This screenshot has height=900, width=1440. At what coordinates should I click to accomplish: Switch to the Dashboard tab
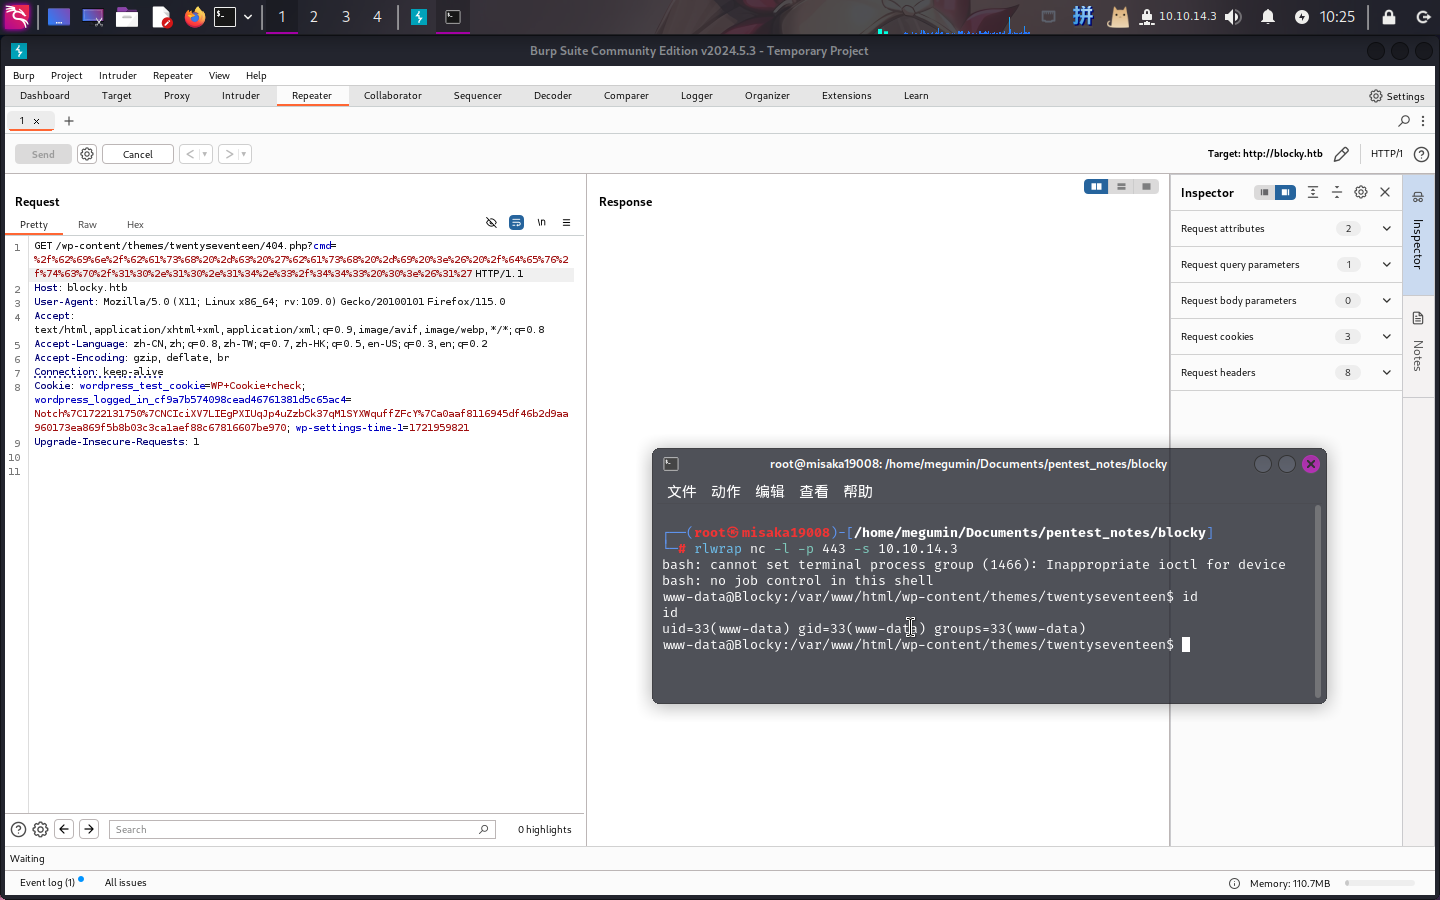tap(45, 96)
